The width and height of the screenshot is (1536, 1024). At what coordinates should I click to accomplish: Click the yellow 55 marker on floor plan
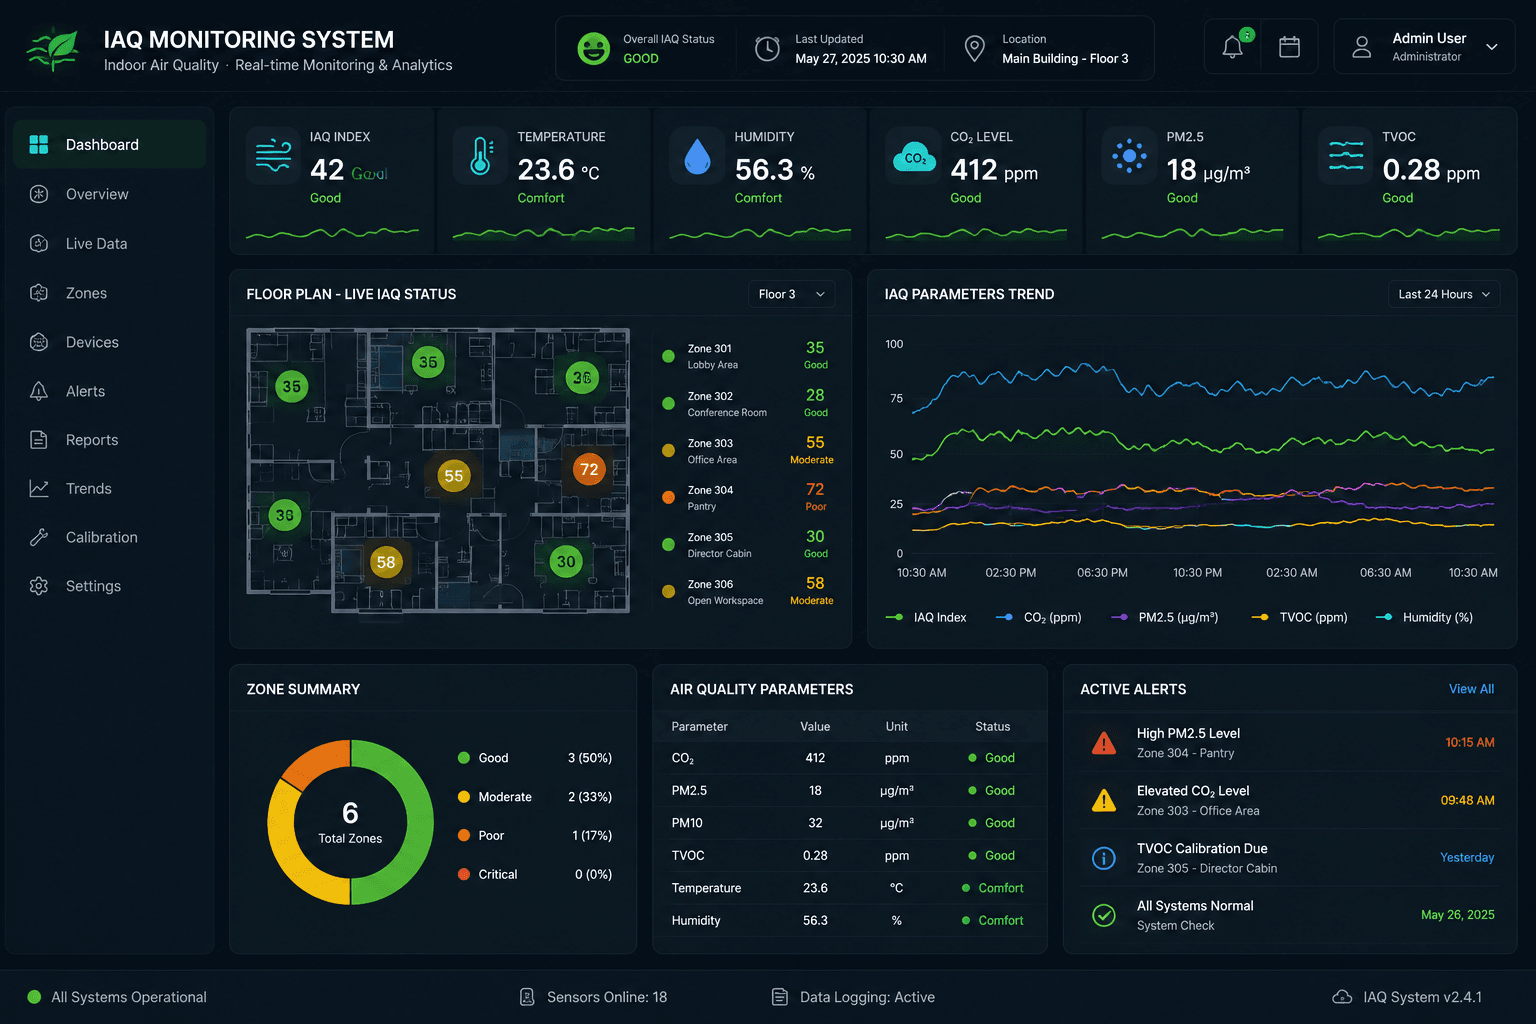(453, 476)
